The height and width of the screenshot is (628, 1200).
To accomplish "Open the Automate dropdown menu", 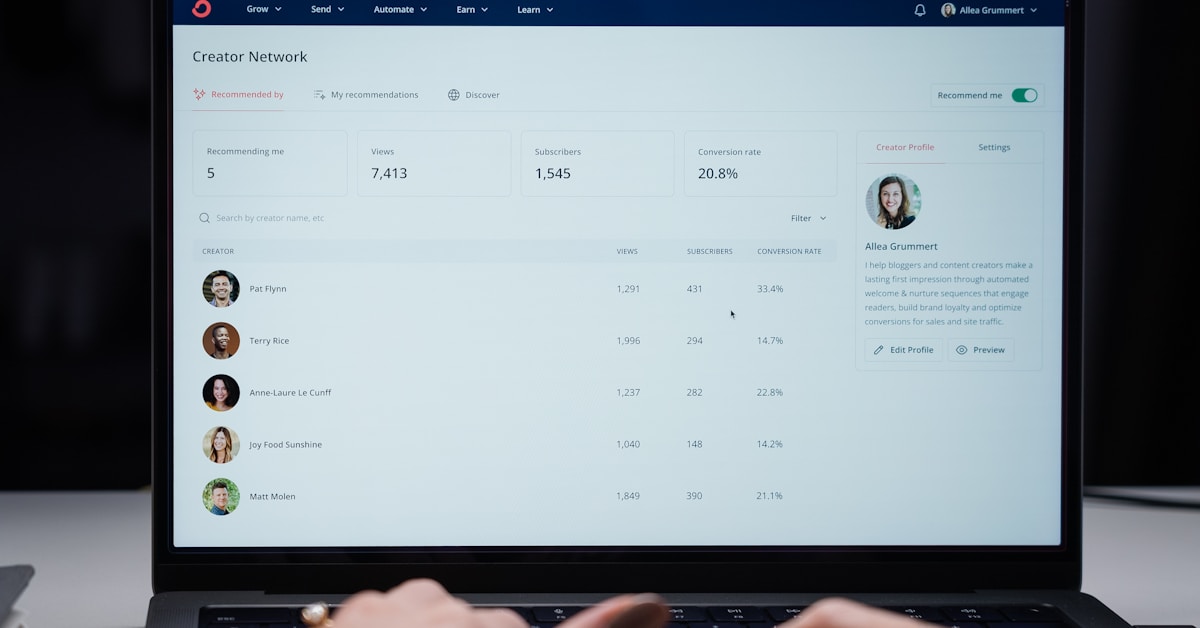I will pos(400,9).
